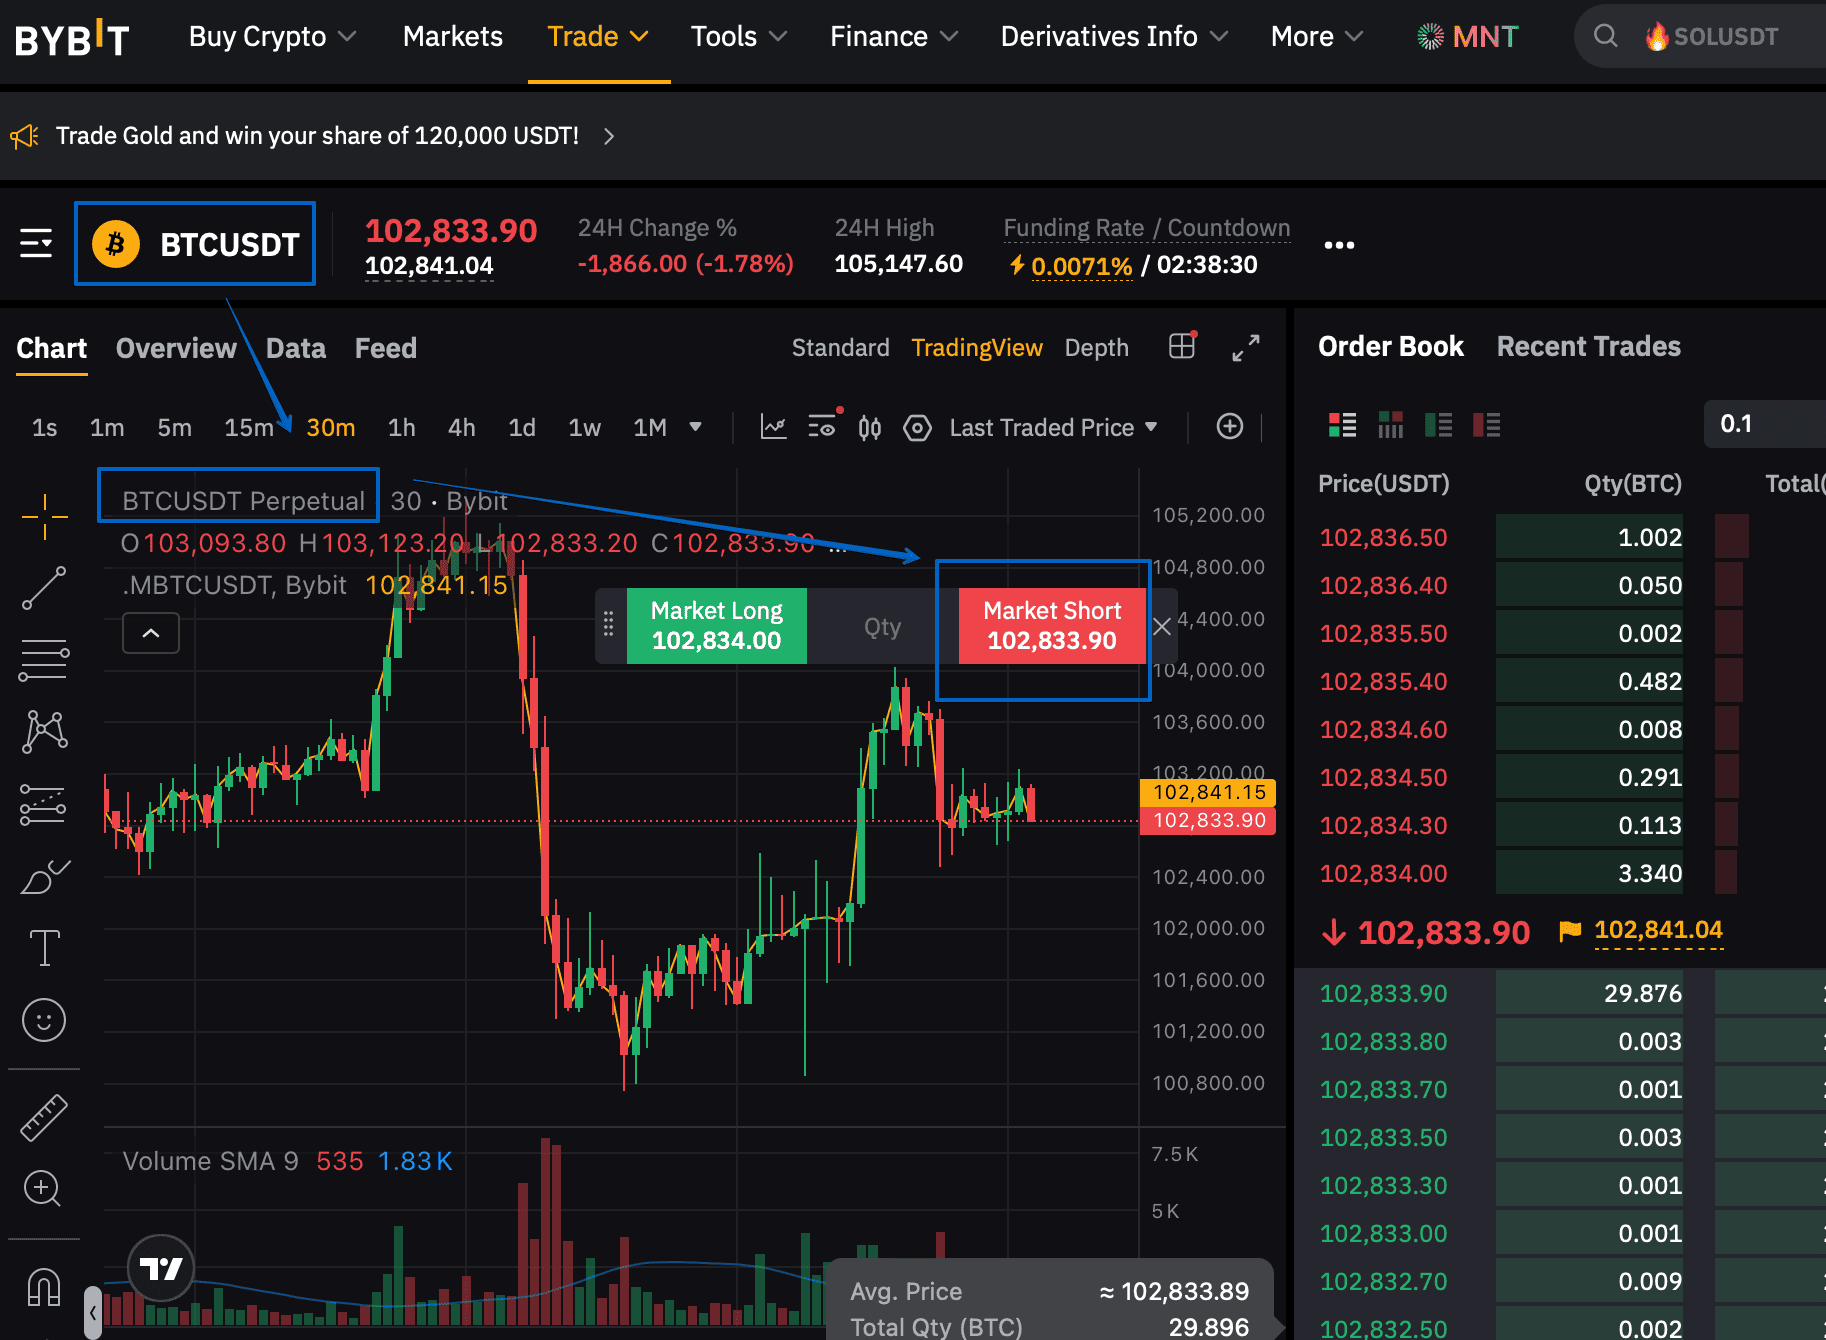Click the Qty input field
The image size is (1826, 1340).
click(883, 626)
